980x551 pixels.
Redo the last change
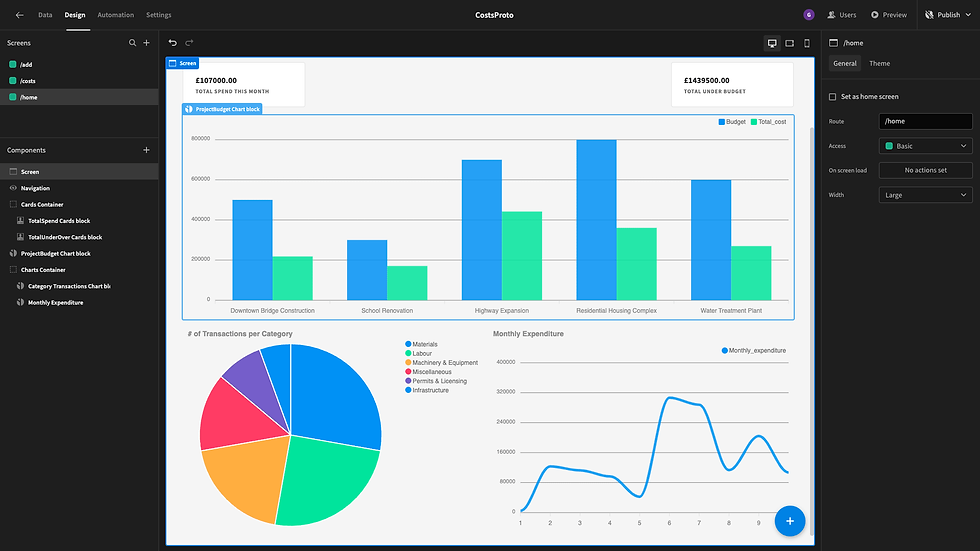pos(189,43)
